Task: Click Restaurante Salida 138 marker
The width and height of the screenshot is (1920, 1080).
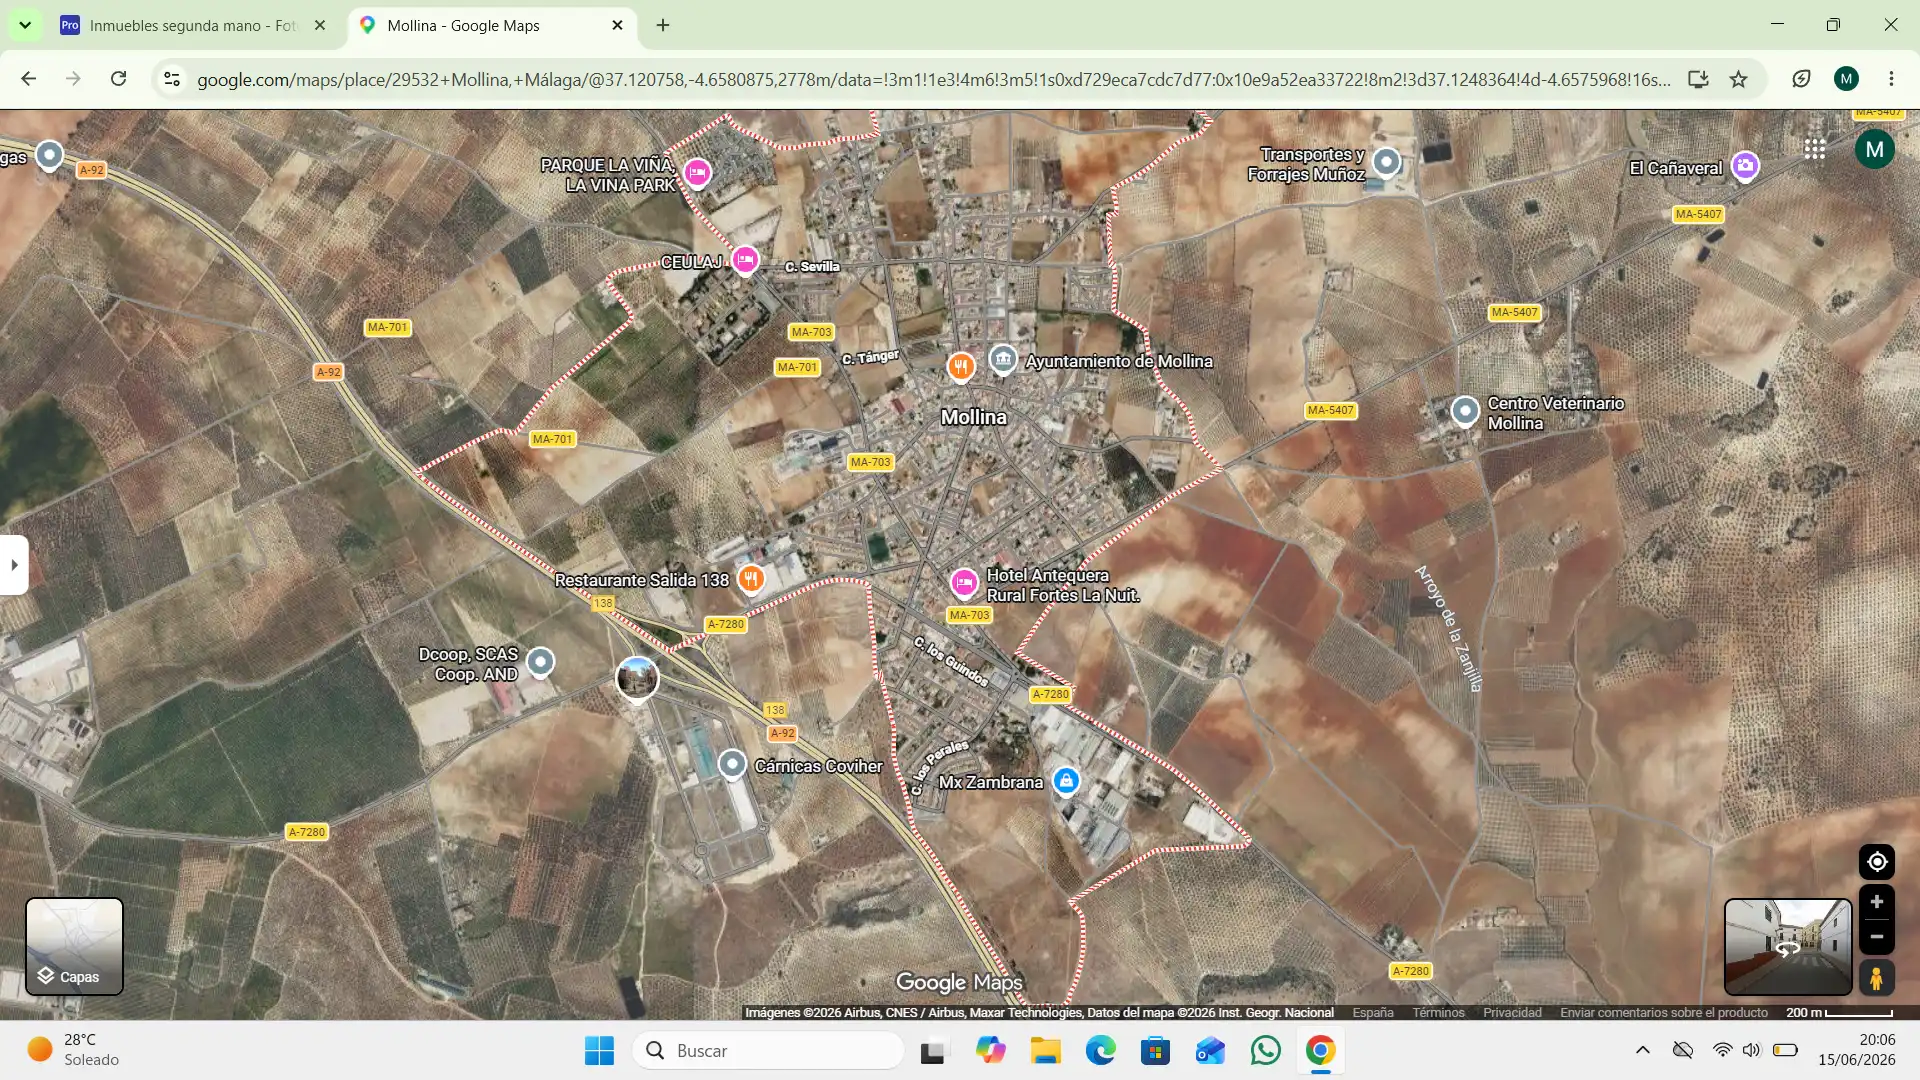Action: click(x=751, y=578)
